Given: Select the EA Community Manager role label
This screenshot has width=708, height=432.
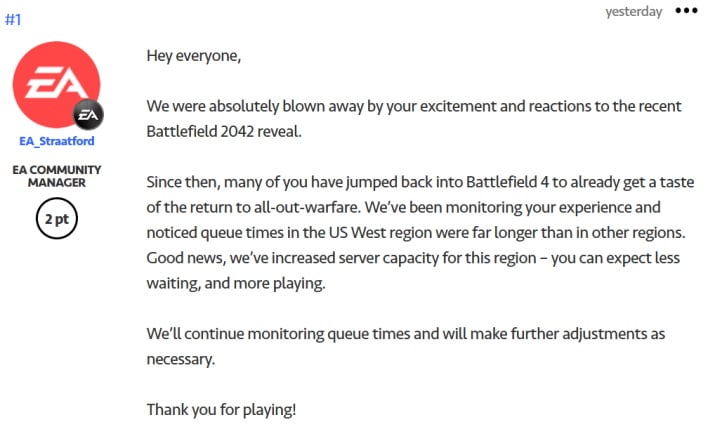Looking at the screenshot, I should tap(57, 176).
